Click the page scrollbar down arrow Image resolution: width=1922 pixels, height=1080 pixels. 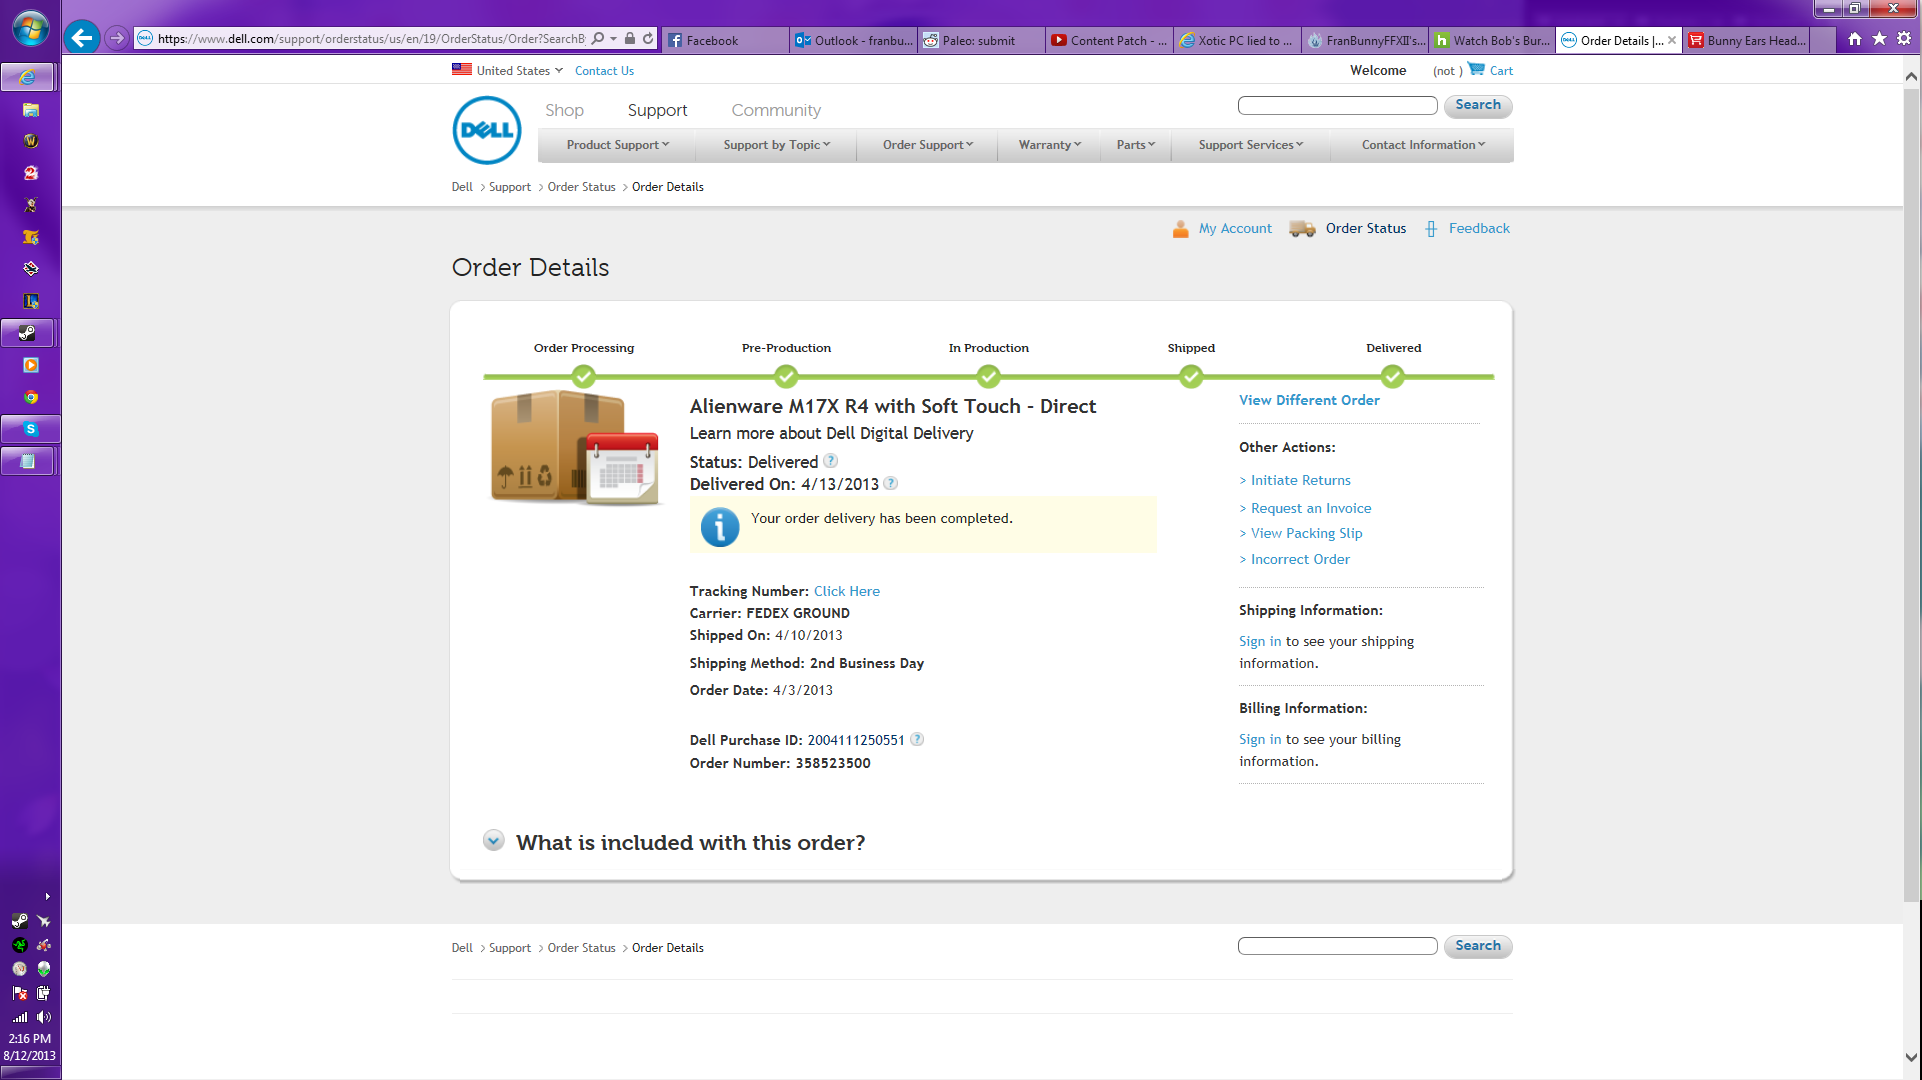point(1911,1057)
